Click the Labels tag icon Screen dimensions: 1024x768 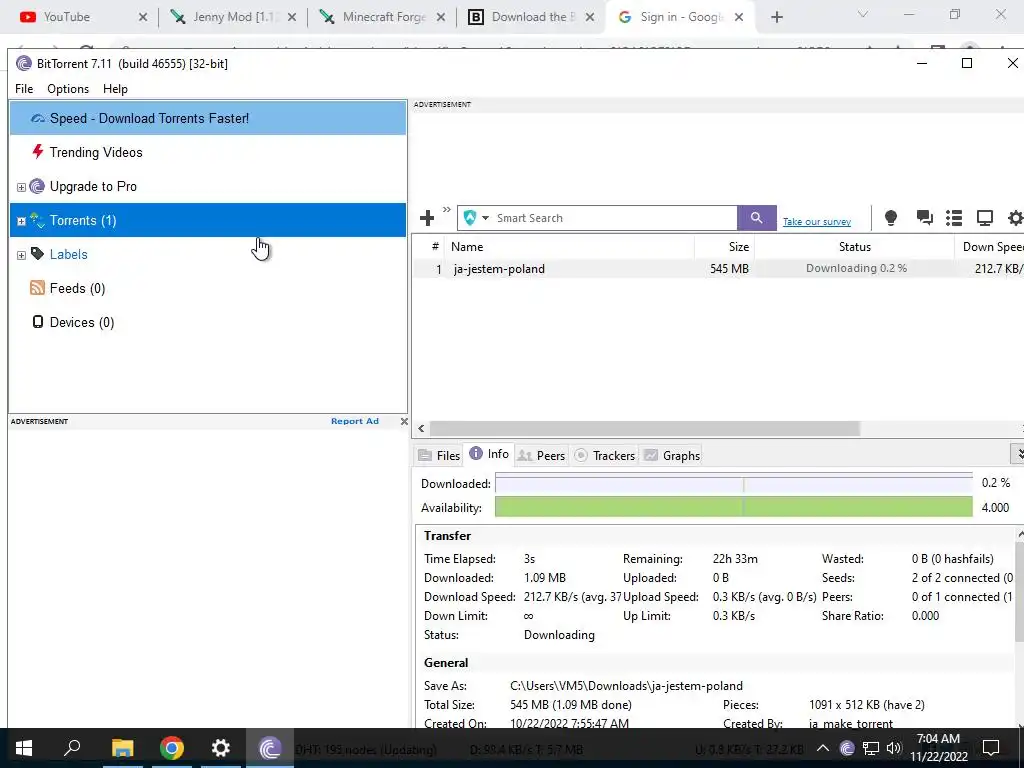tap(37, 254)
